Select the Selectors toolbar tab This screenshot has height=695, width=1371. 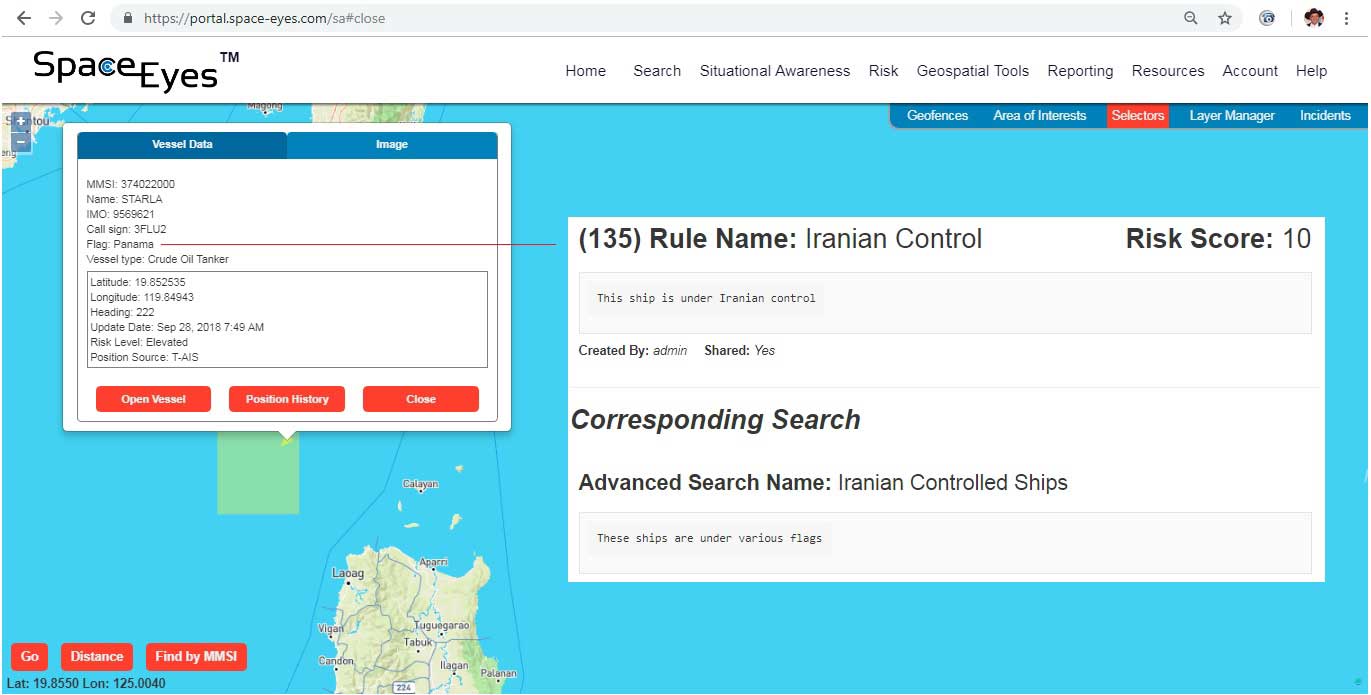coord(1137,116)
